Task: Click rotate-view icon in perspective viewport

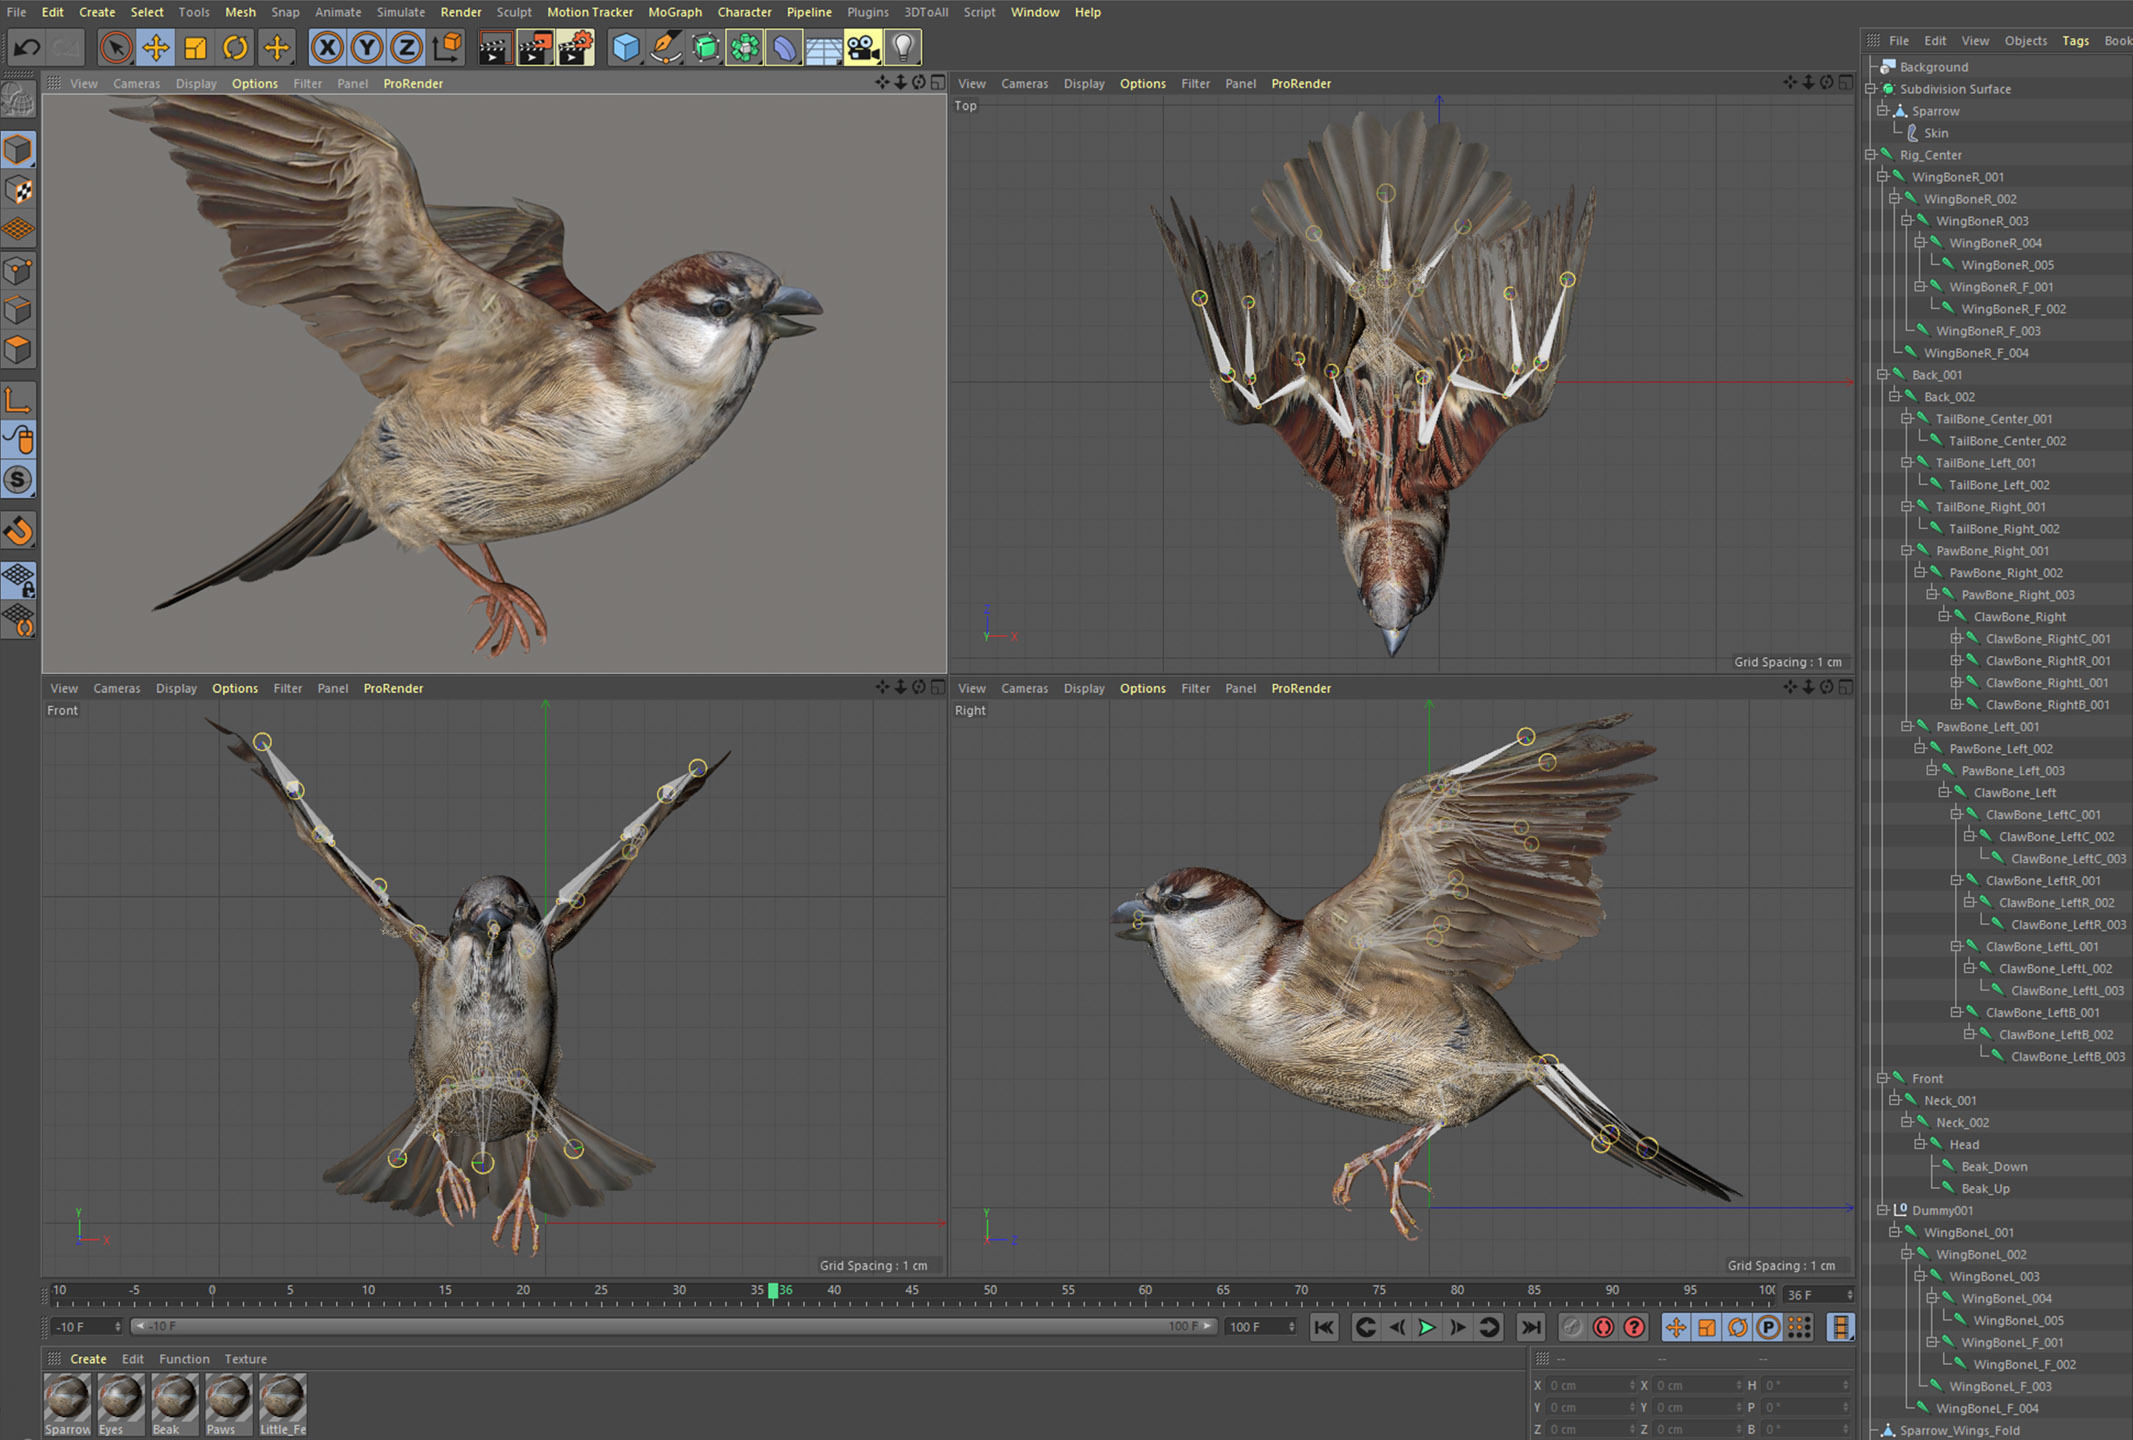Action: [918, 83]
